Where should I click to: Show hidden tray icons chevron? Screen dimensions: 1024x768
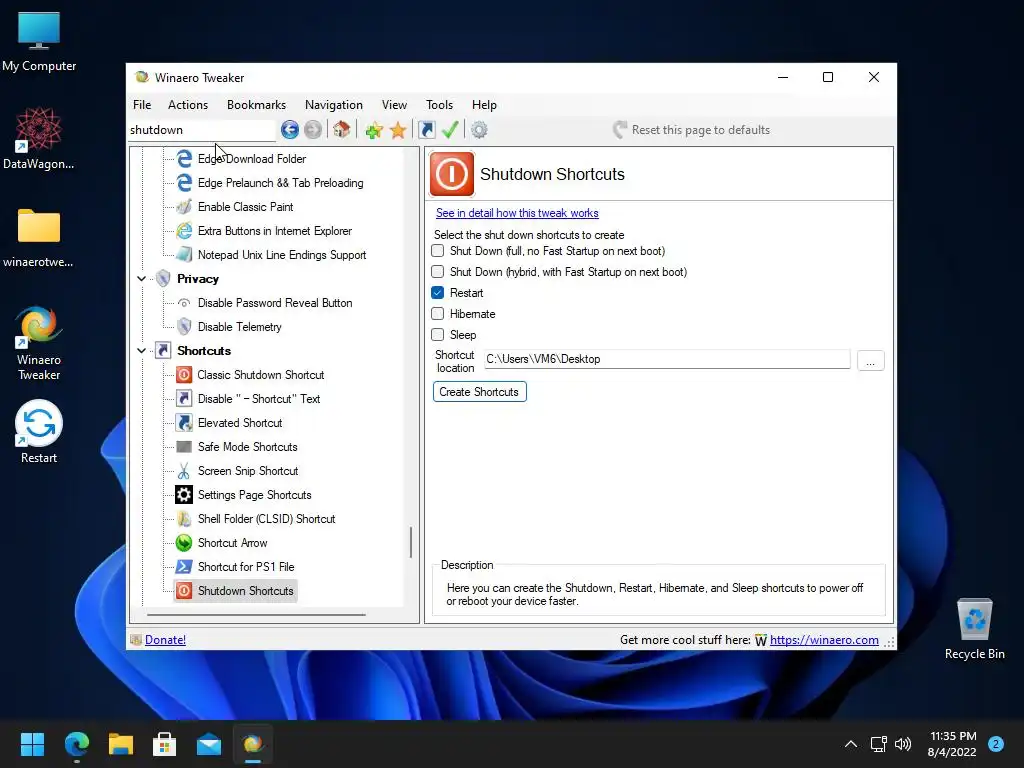click(851, 744)
